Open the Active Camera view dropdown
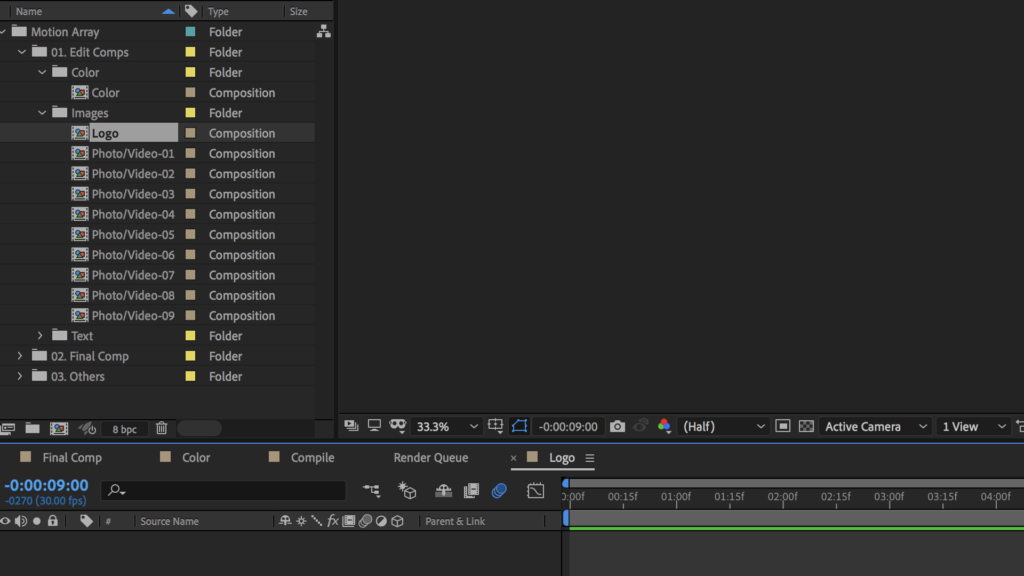Viewport: 1024px width, 576px height. [x=875, y=426]
